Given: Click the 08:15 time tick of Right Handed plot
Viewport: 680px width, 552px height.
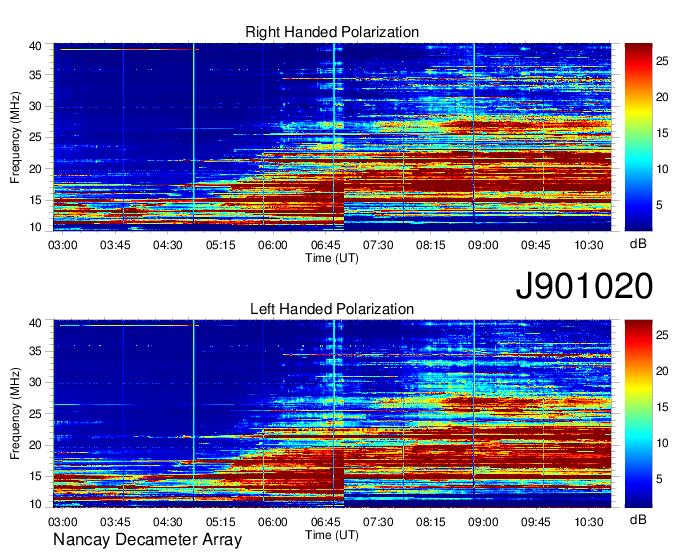Looking at the screenshot, I should 431,245.
